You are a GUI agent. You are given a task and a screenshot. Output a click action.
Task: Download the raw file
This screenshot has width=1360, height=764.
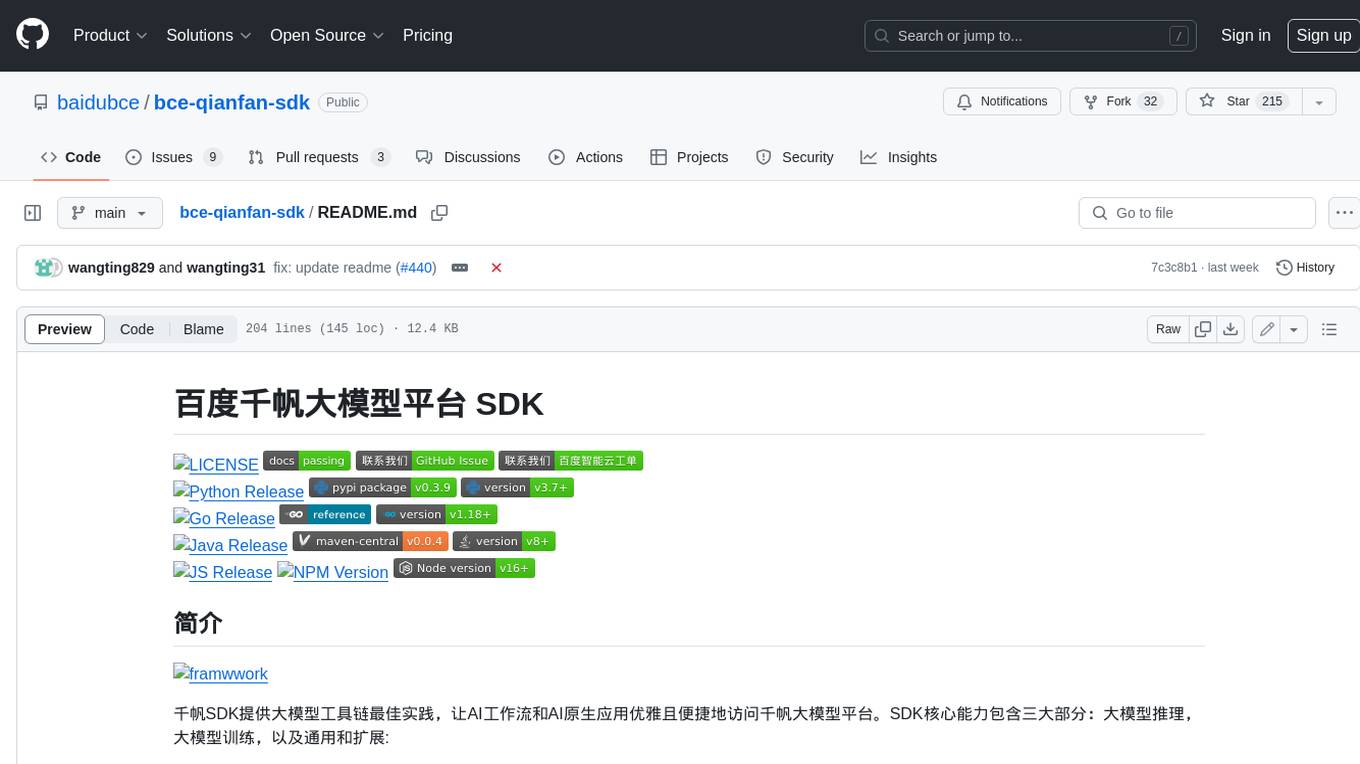pyautogui.click(x=1231, y=329)
